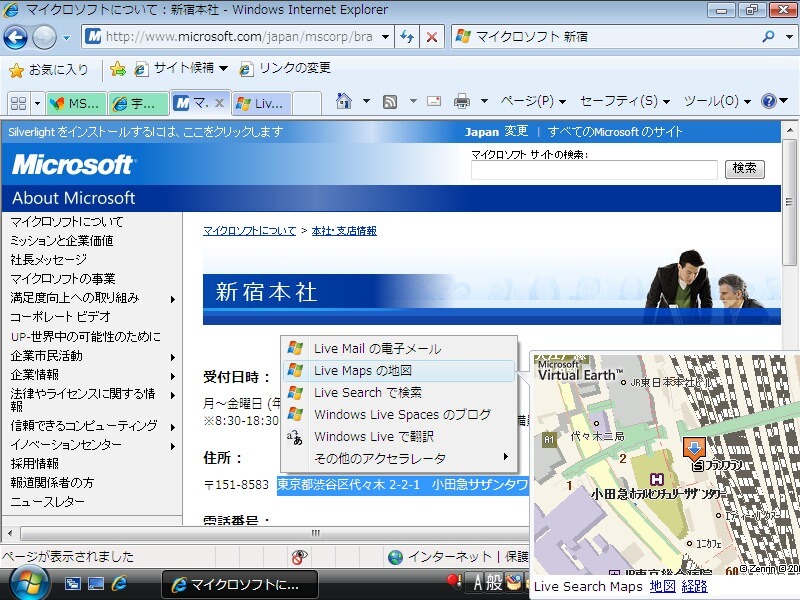
Task: Select Live Search で検索 accelerator
Action: (x=399, y=392)
